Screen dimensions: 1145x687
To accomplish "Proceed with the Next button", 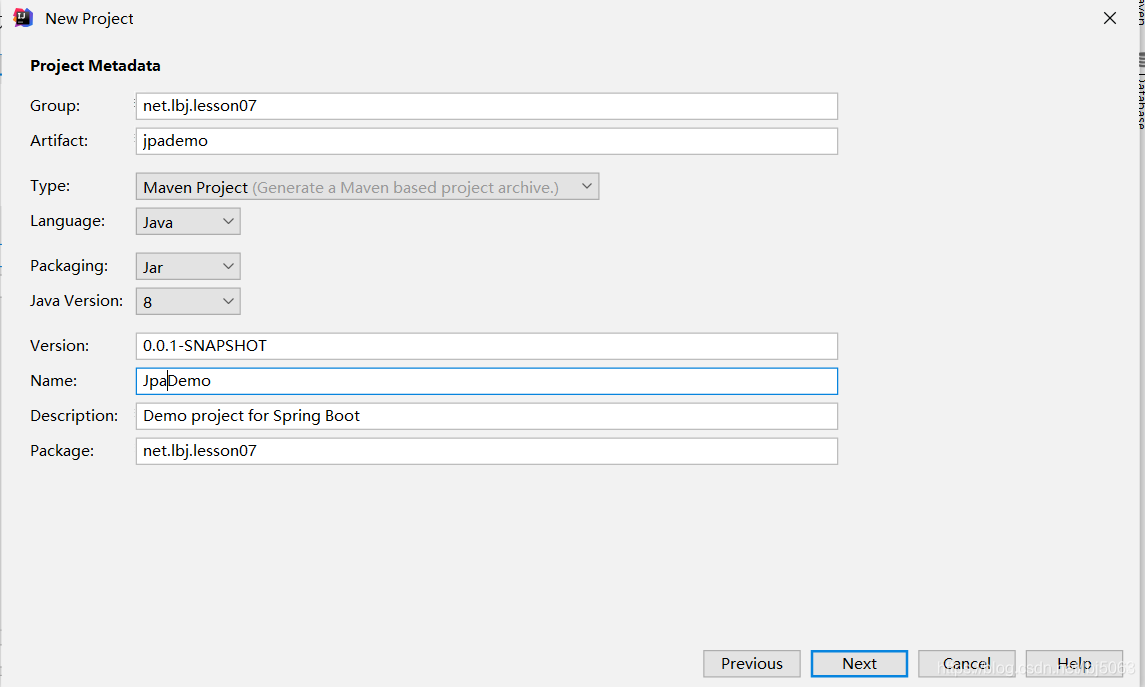I will (859, 664).
